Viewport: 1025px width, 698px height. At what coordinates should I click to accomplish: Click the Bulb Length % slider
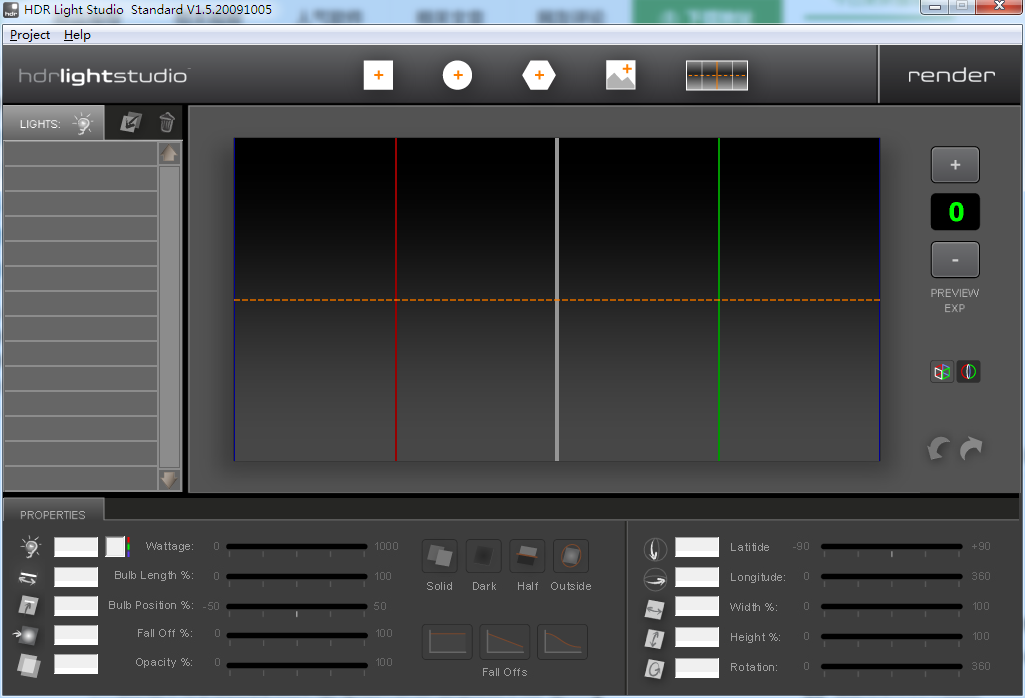point(297,576)
